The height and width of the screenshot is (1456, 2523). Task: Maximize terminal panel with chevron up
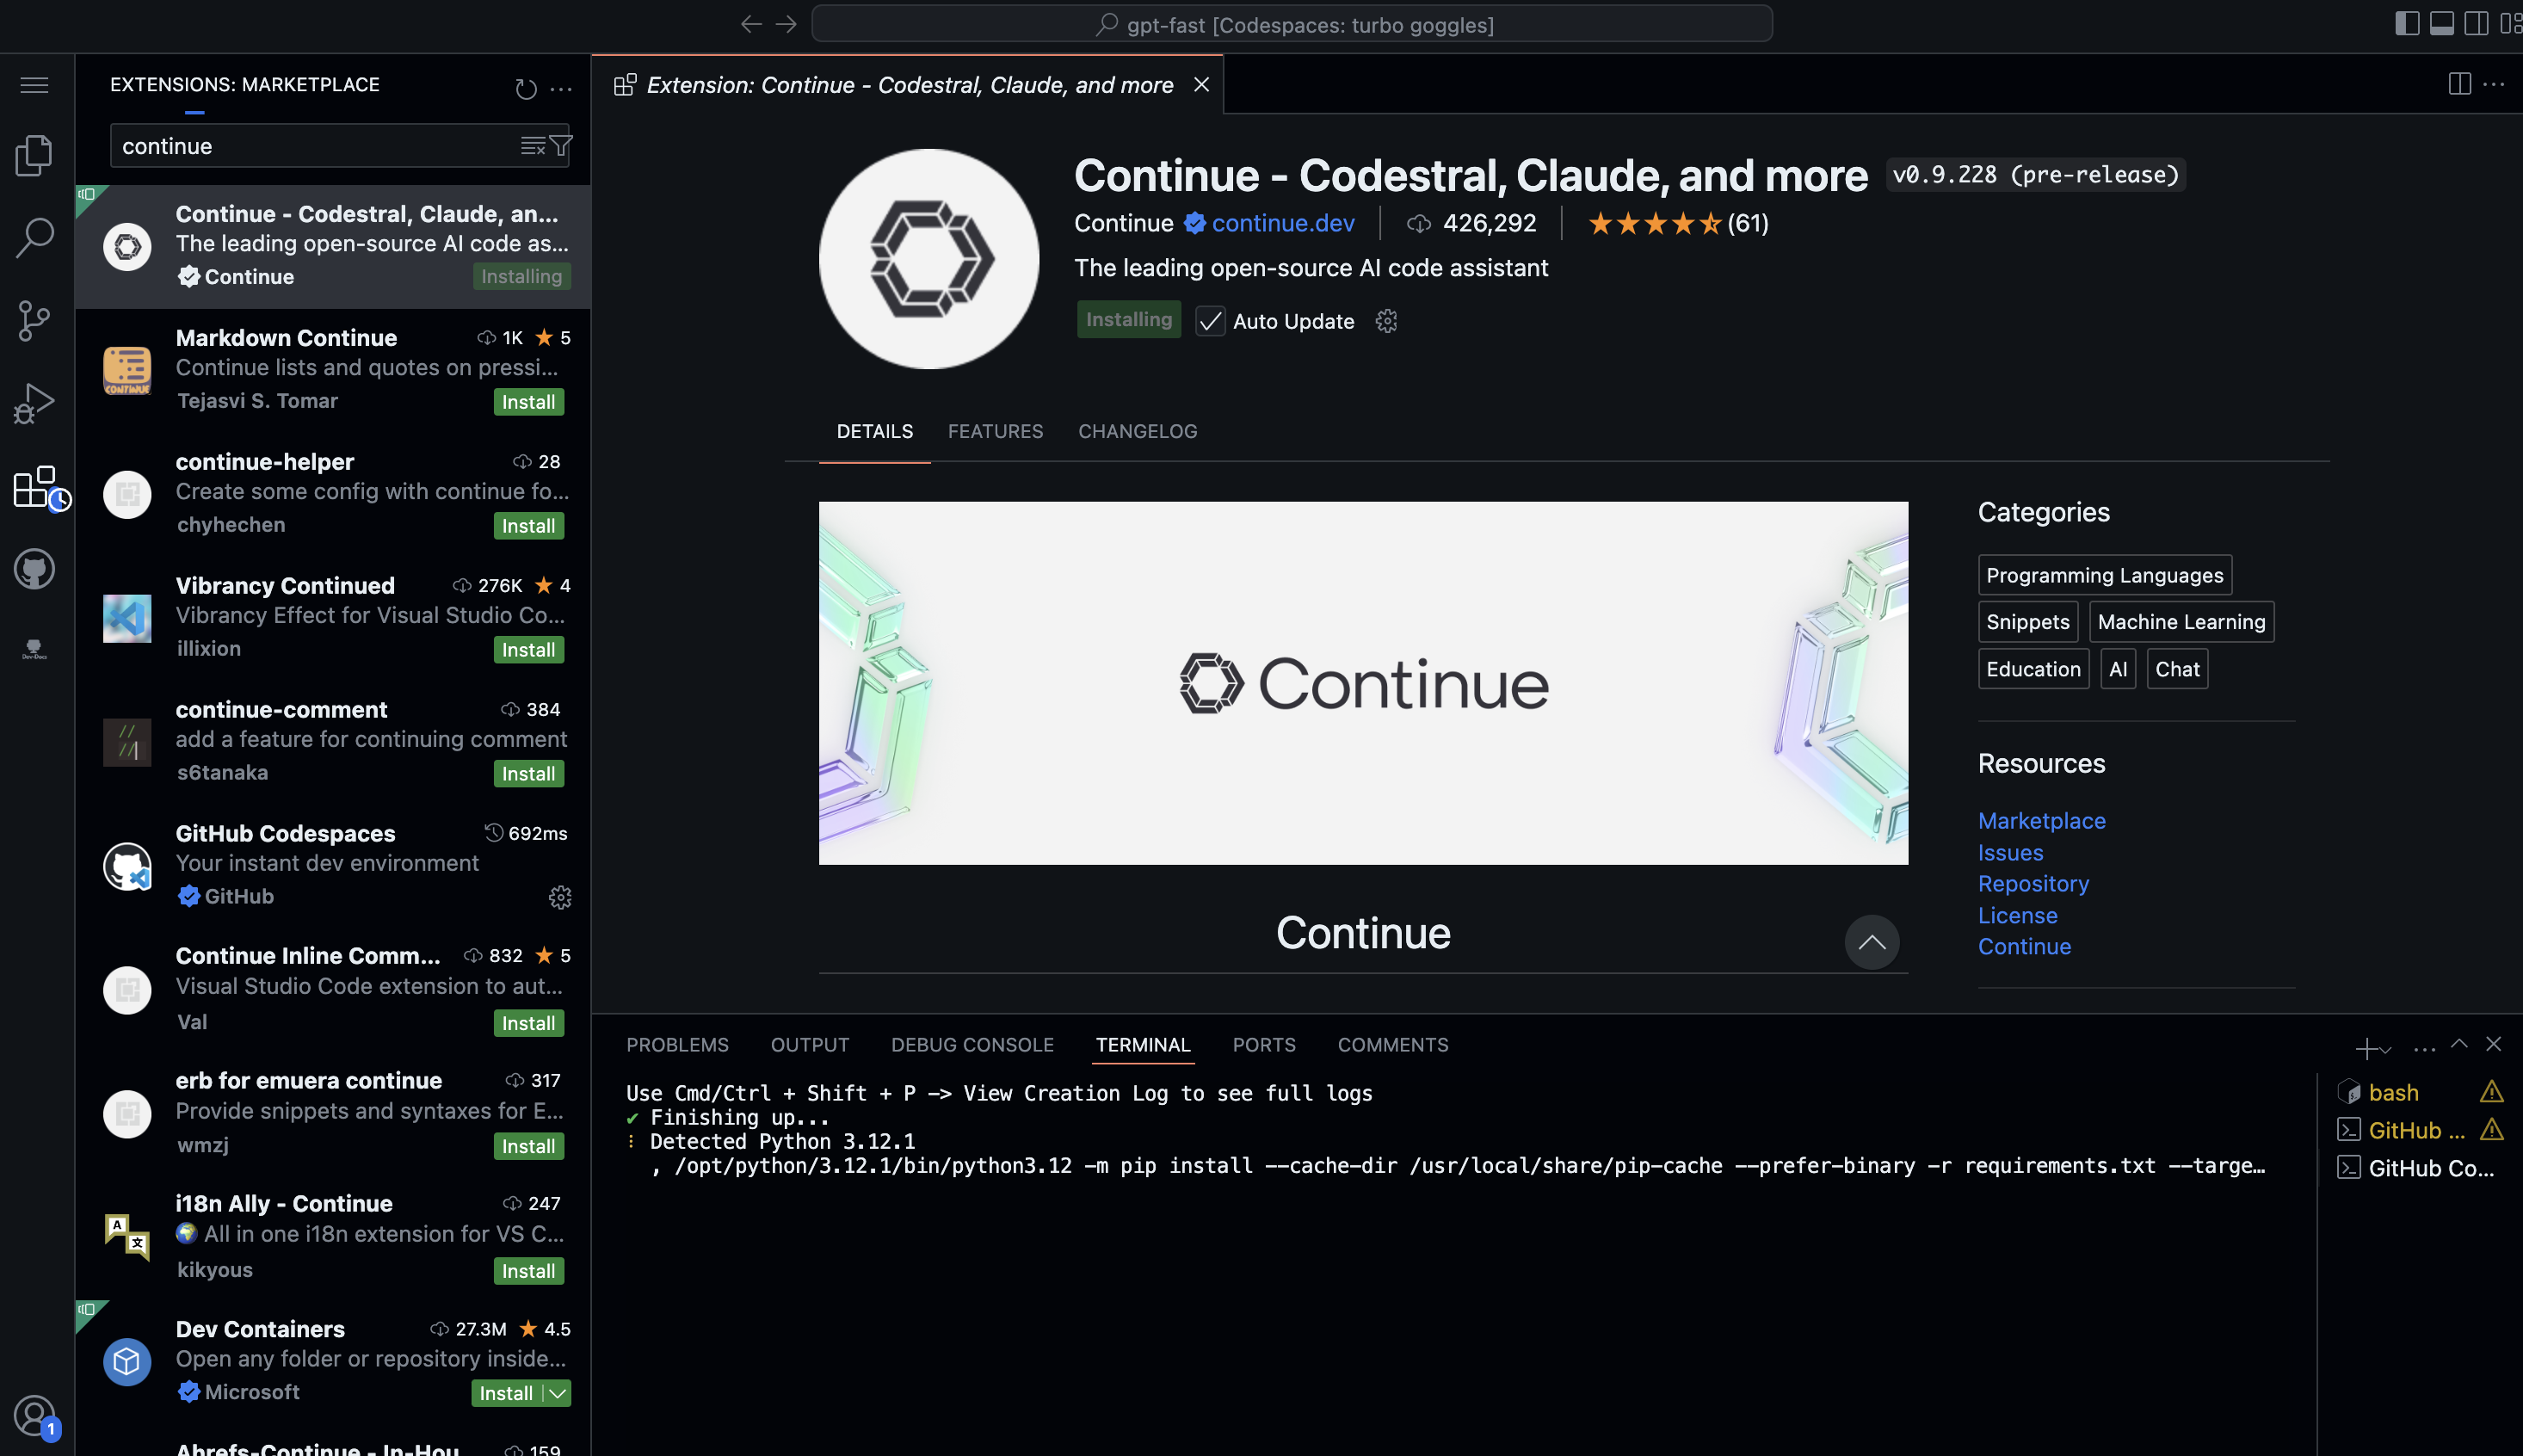(x=2459, y=1045)
